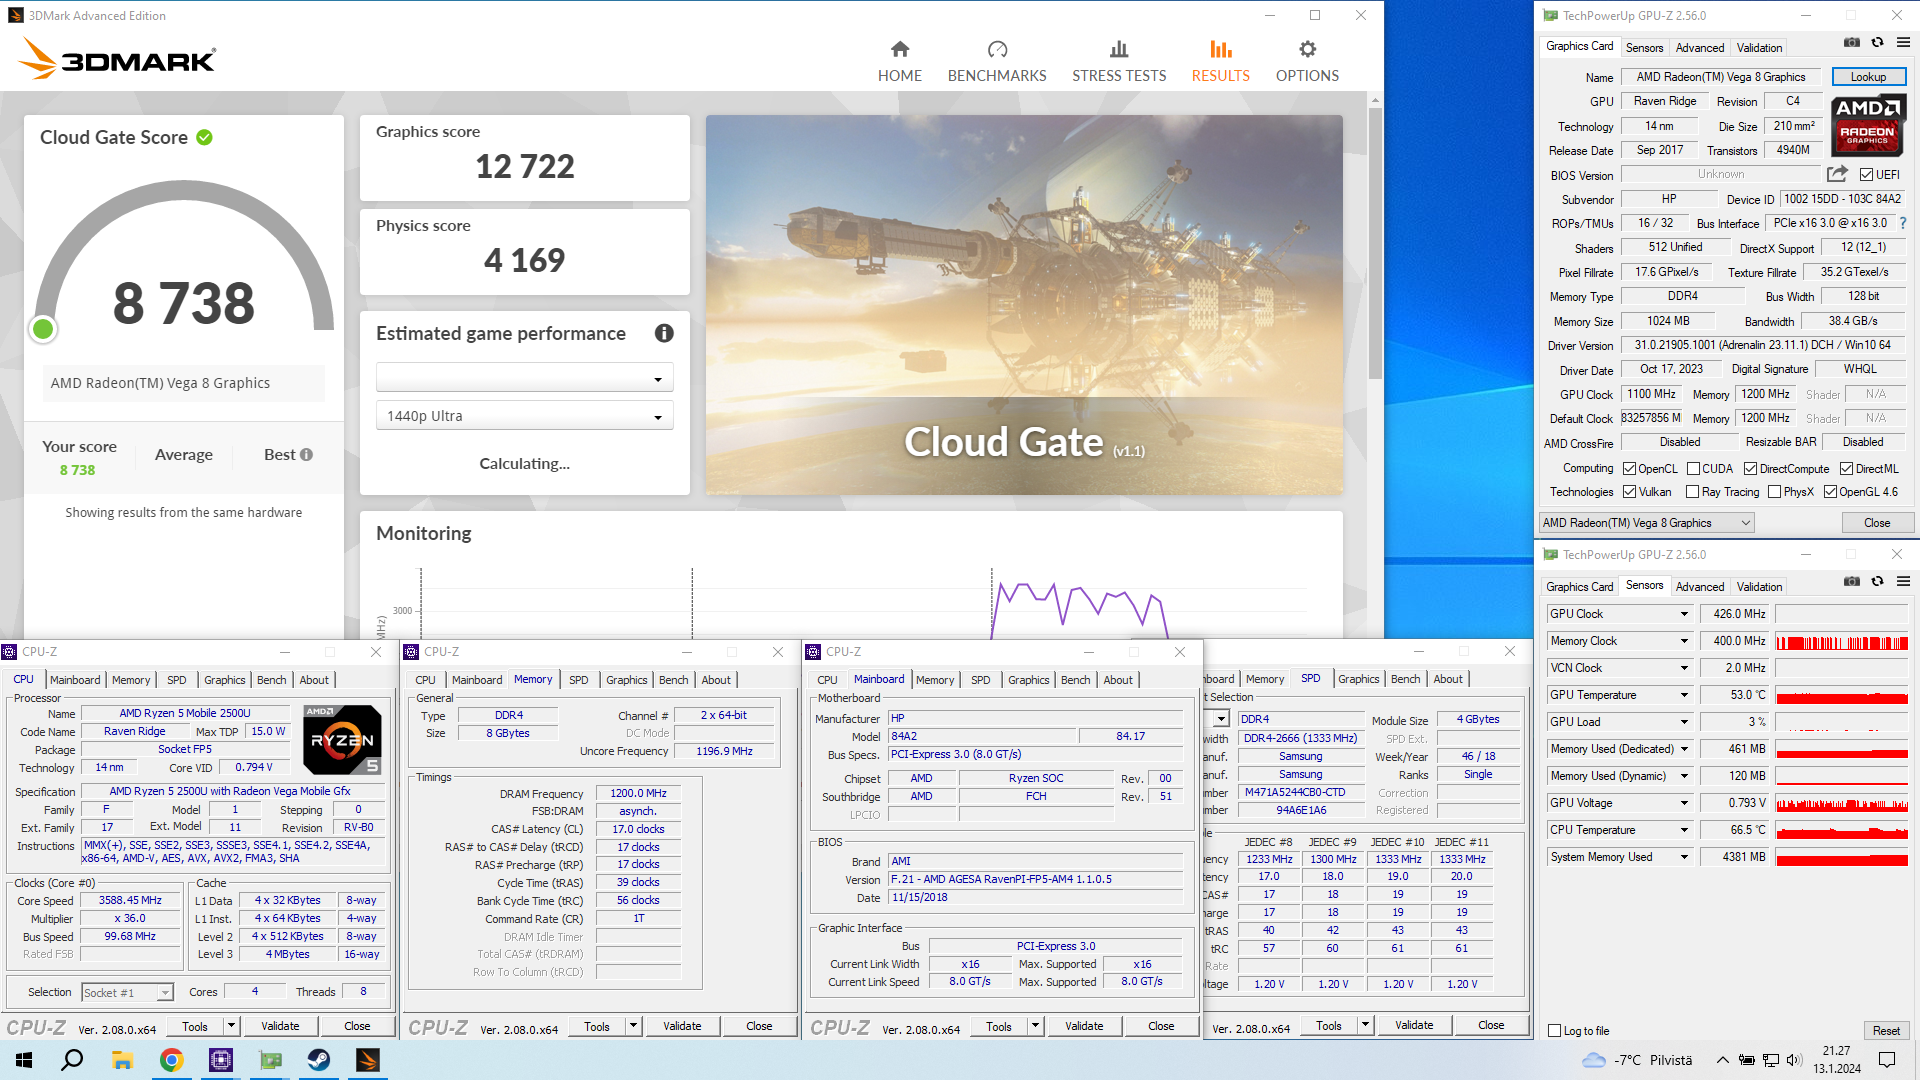Click the Cloud Gate score gauge indicator dot
Viewport: 1920px width, 1080px height.
point(43,329)
